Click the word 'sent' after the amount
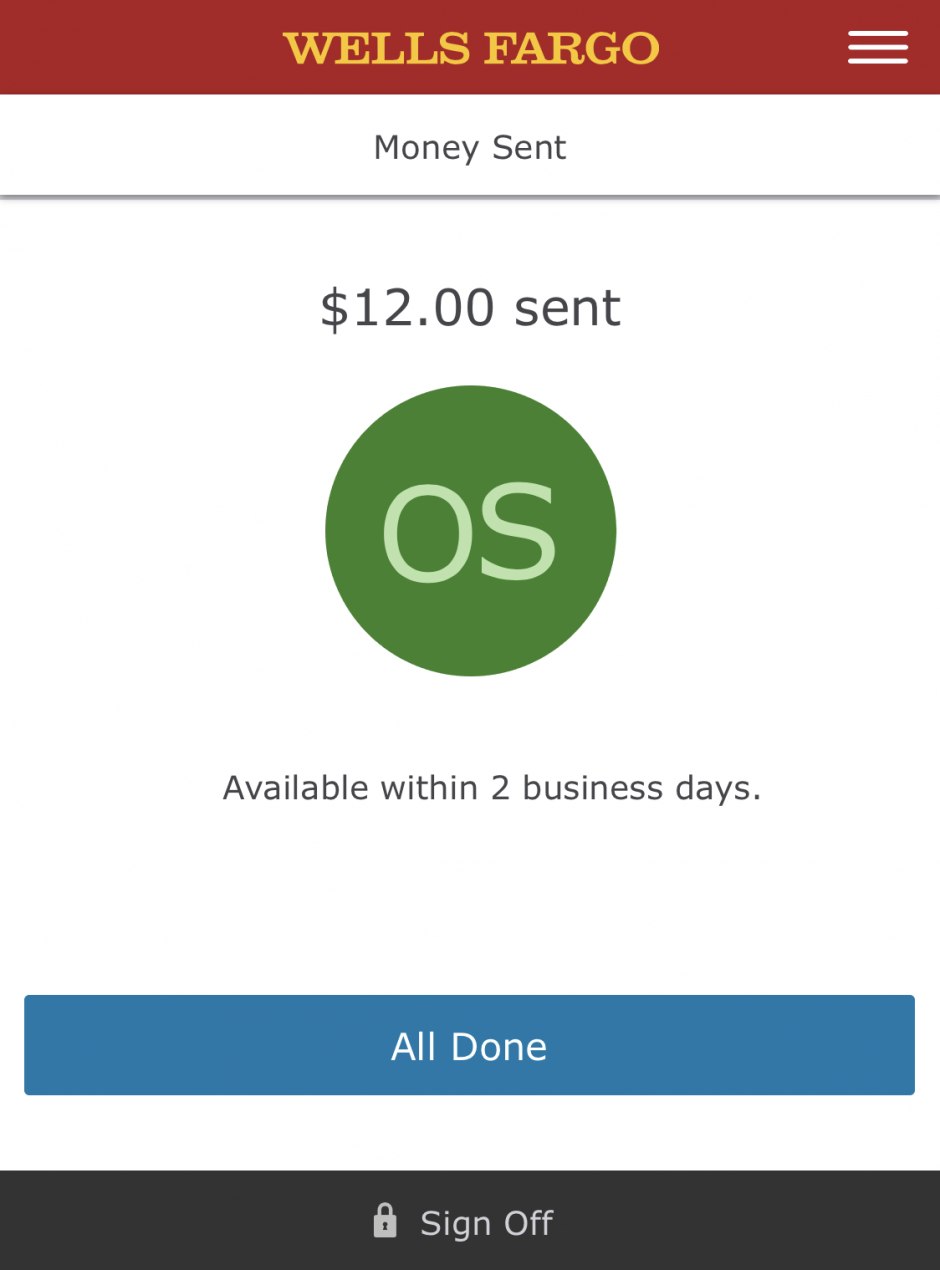The image size is (940, 1270). 567,307
